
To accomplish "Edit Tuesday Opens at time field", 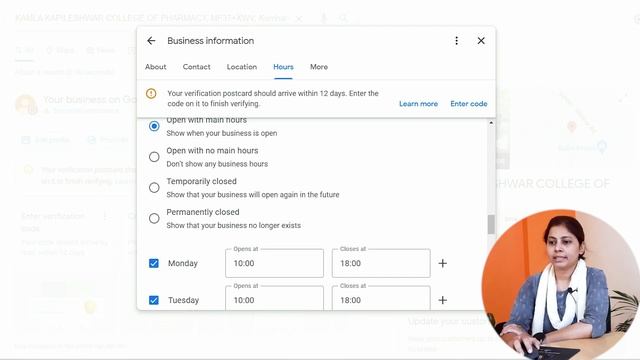I will (x=274, y=298).
